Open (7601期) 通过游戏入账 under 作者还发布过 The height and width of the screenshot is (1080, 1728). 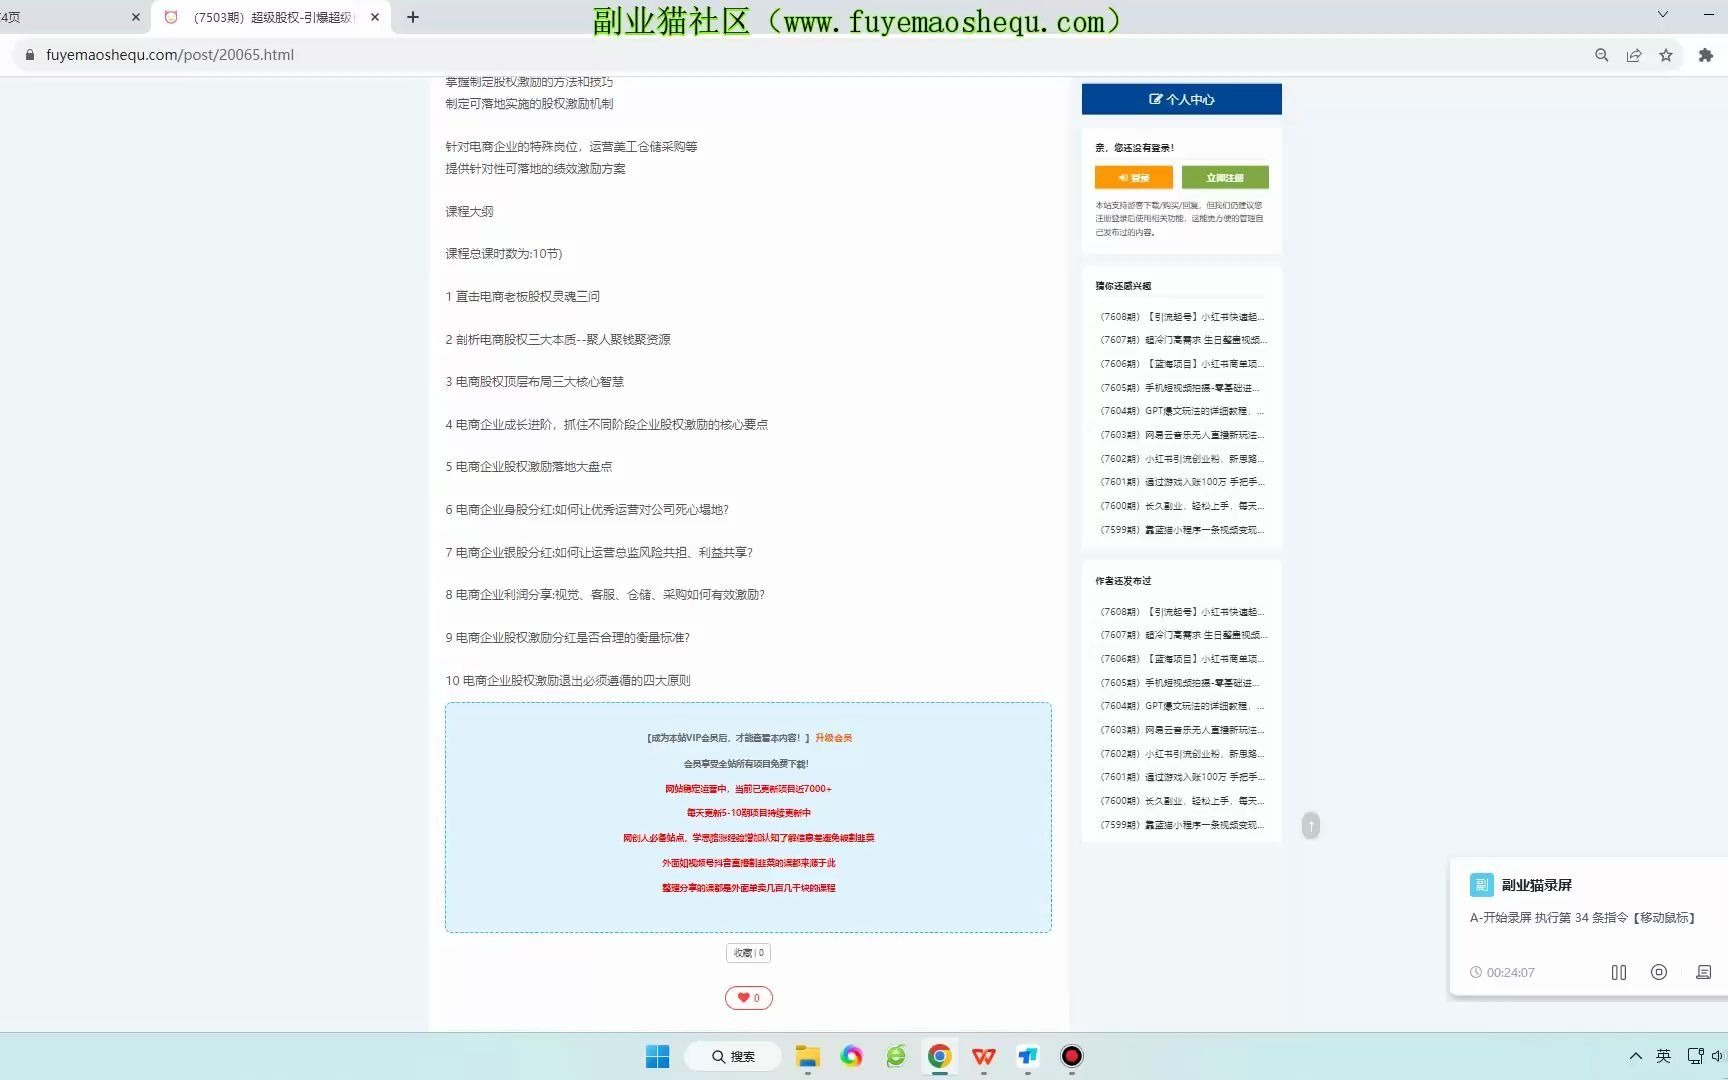click(x=1182, y=777)
